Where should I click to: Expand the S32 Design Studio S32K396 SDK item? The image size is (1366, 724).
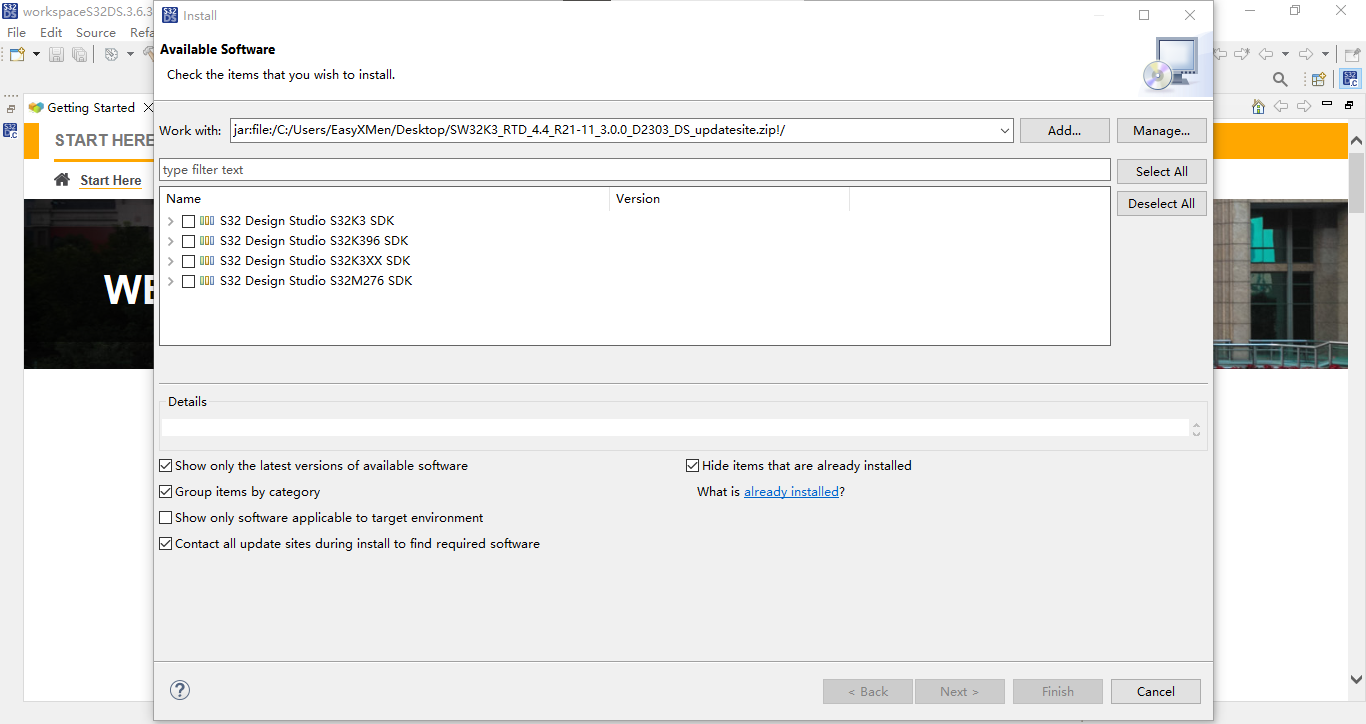[x=171, y=242]
